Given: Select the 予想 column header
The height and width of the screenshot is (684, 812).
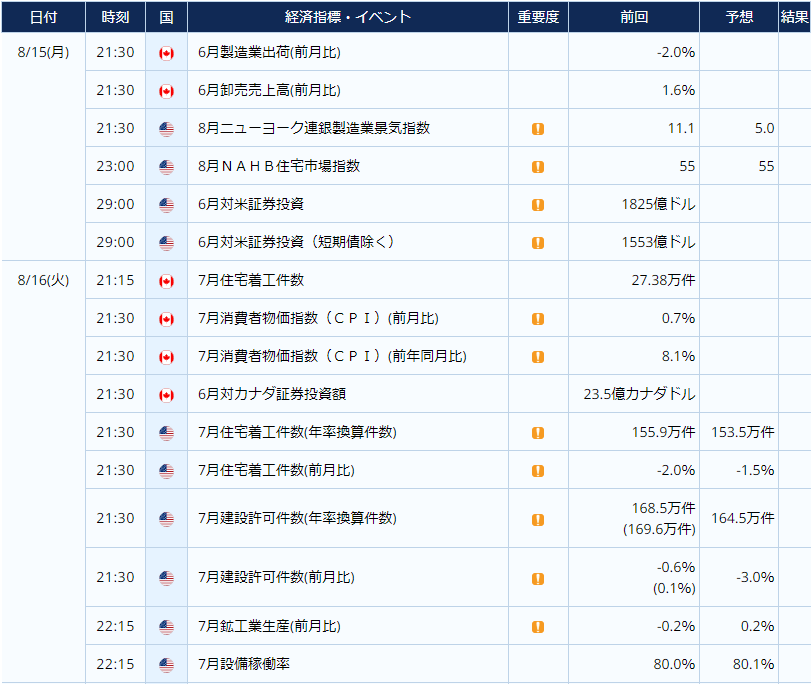Looking at the screenshot, I should coord(739,17).
